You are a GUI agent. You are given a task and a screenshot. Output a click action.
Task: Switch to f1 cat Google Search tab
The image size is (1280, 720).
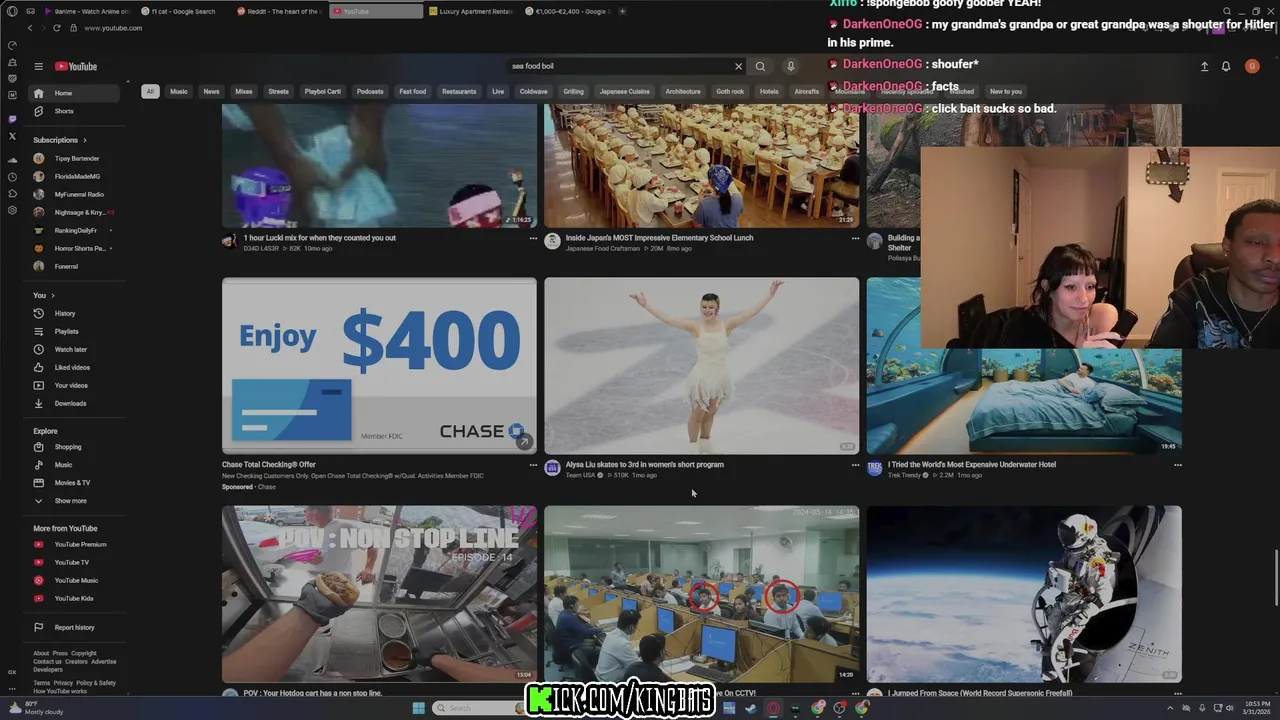click(182, 11)
